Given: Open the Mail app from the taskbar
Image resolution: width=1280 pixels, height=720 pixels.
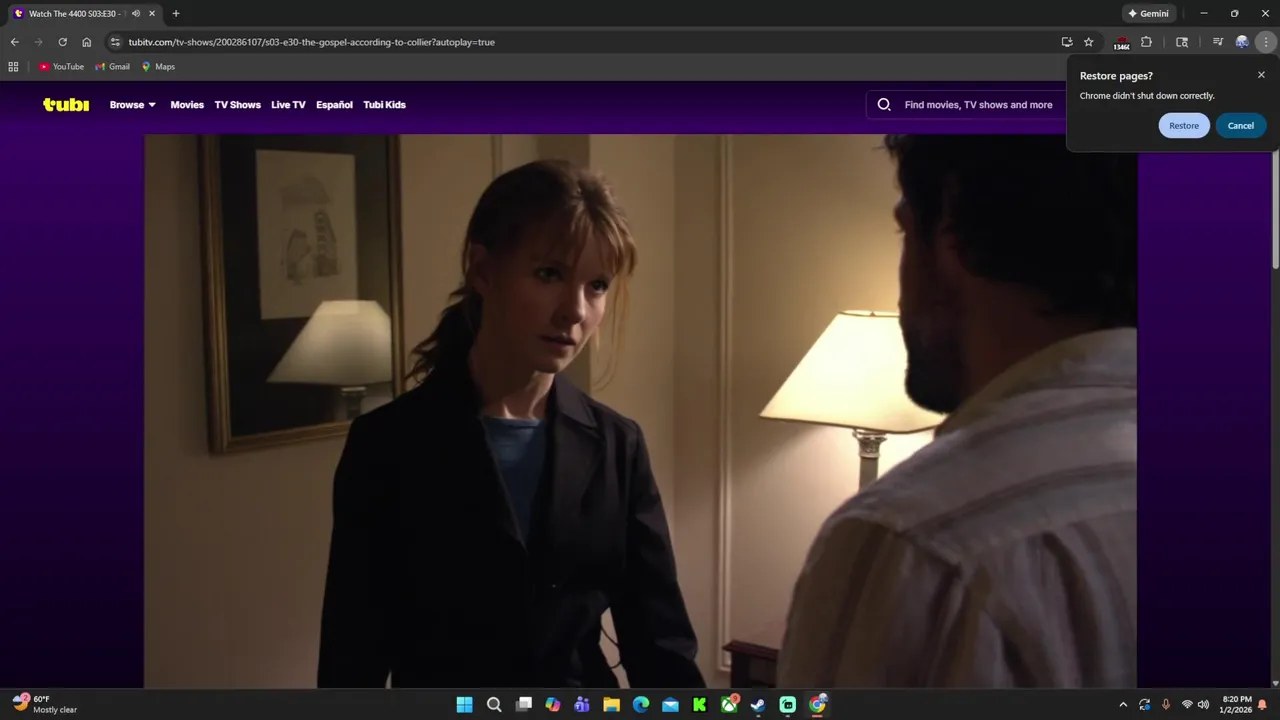Looking at the screenshot, I should tap(670, 704).
